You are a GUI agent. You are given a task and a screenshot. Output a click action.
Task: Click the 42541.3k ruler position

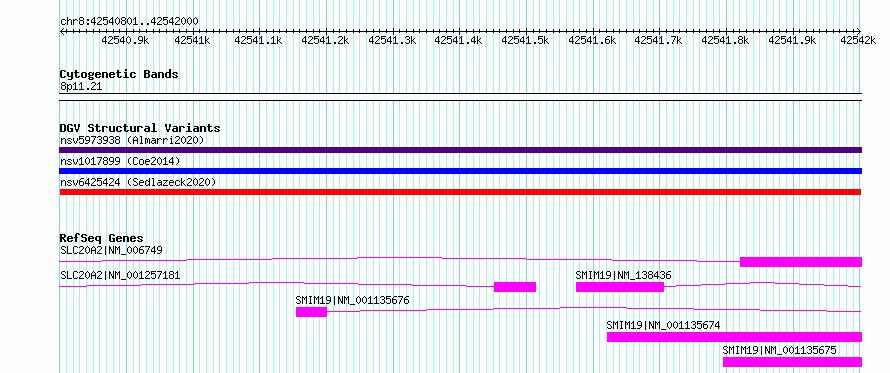point(392,40)
